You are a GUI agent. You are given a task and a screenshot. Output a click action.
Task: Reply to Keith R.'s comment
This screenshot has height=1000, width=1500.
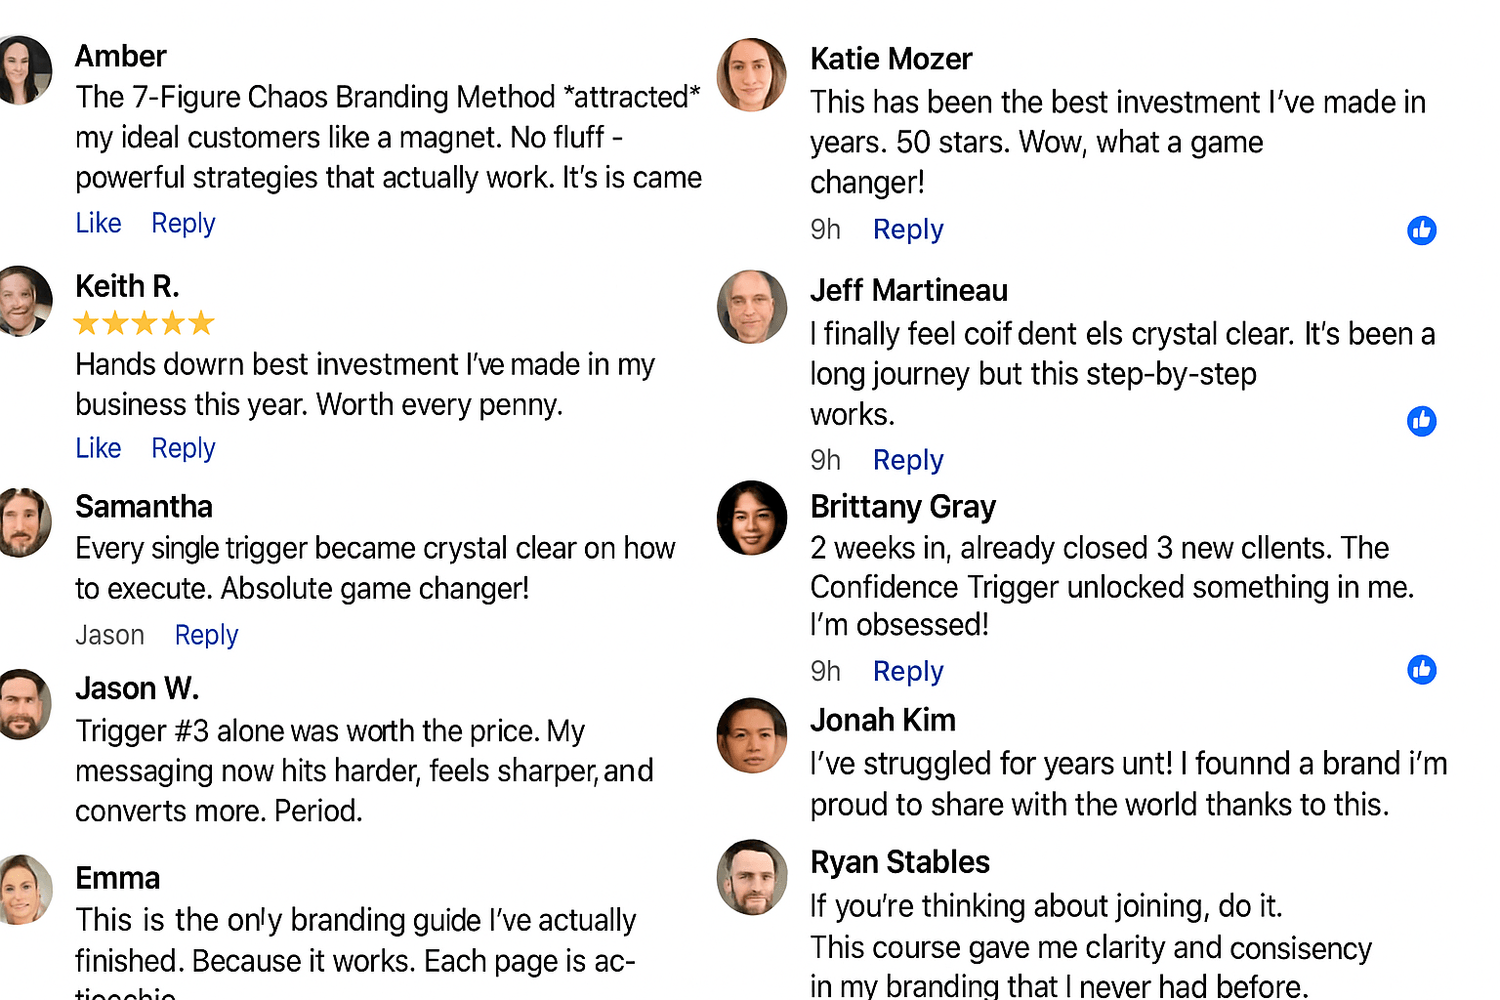(183, 448)
